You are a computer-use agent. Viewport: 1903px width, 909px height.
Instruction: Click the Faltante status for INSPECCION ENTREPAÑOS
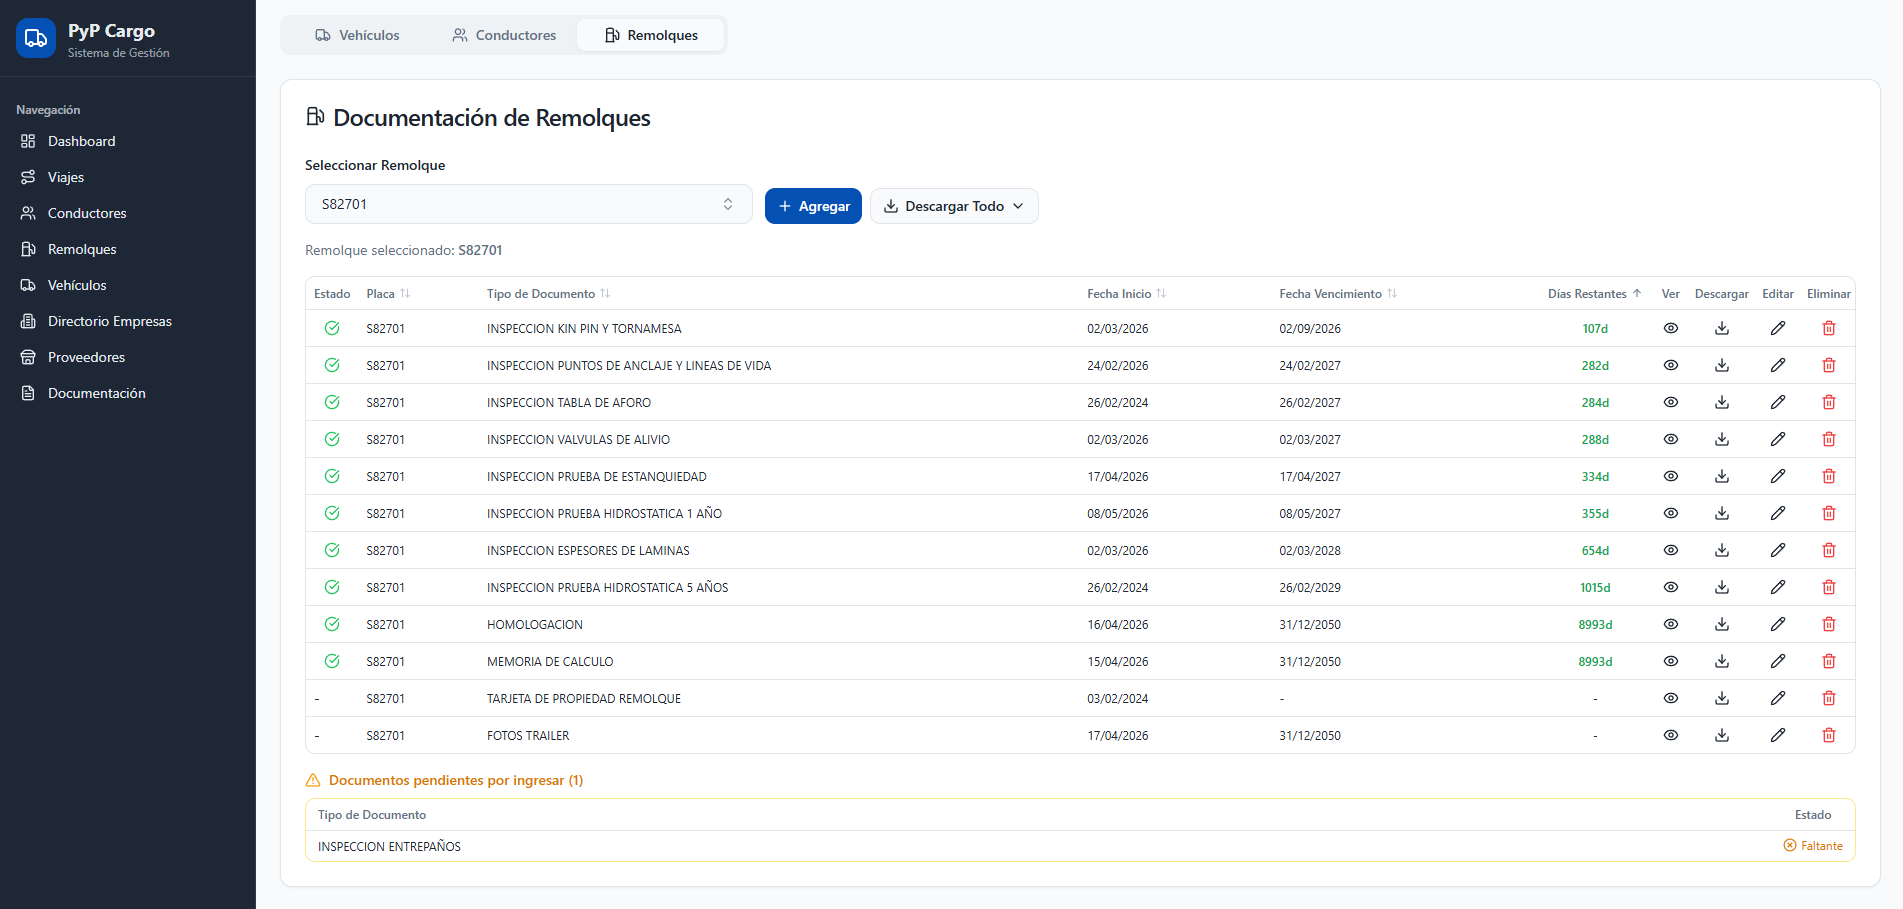coord(1813,846)
